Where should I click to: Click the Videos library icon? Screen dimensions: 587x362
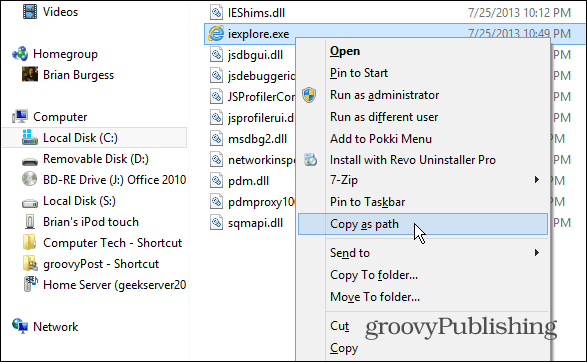pyautogui.click(x=30, y=12)
